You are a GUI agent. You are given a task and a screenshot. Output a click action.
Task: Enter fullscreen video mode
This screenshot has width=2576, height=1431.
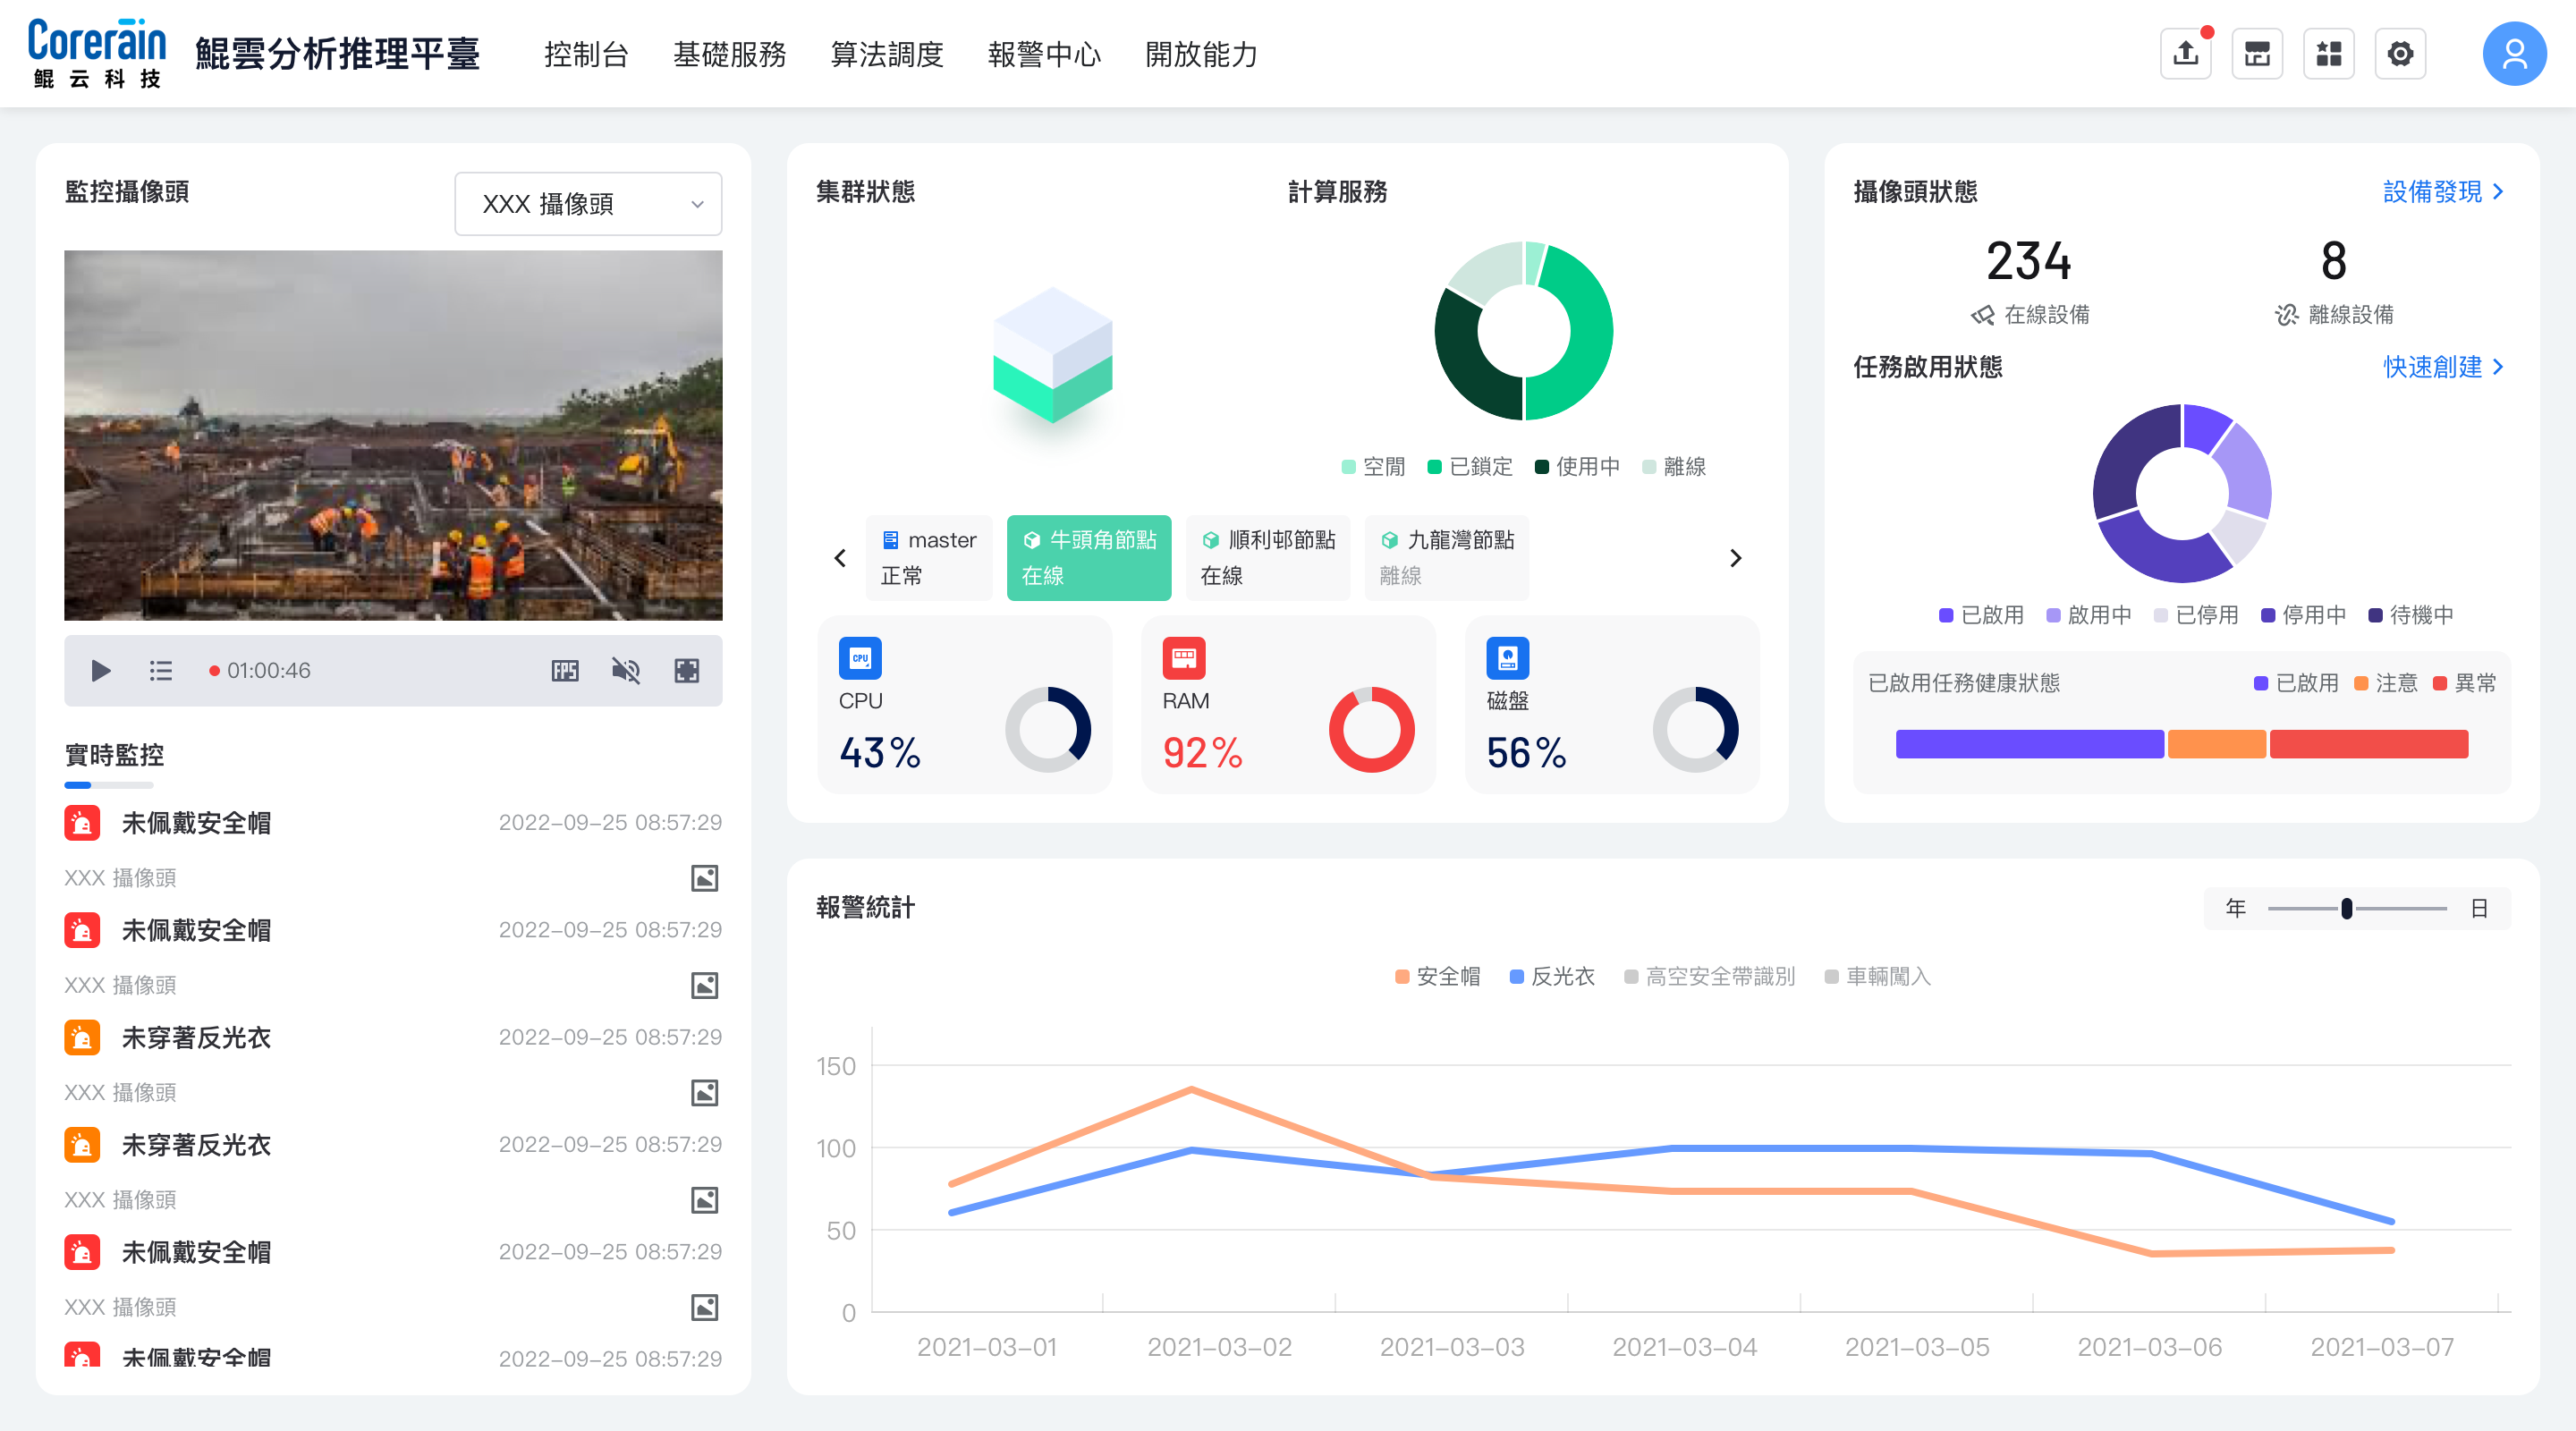(x=687, y=670)
